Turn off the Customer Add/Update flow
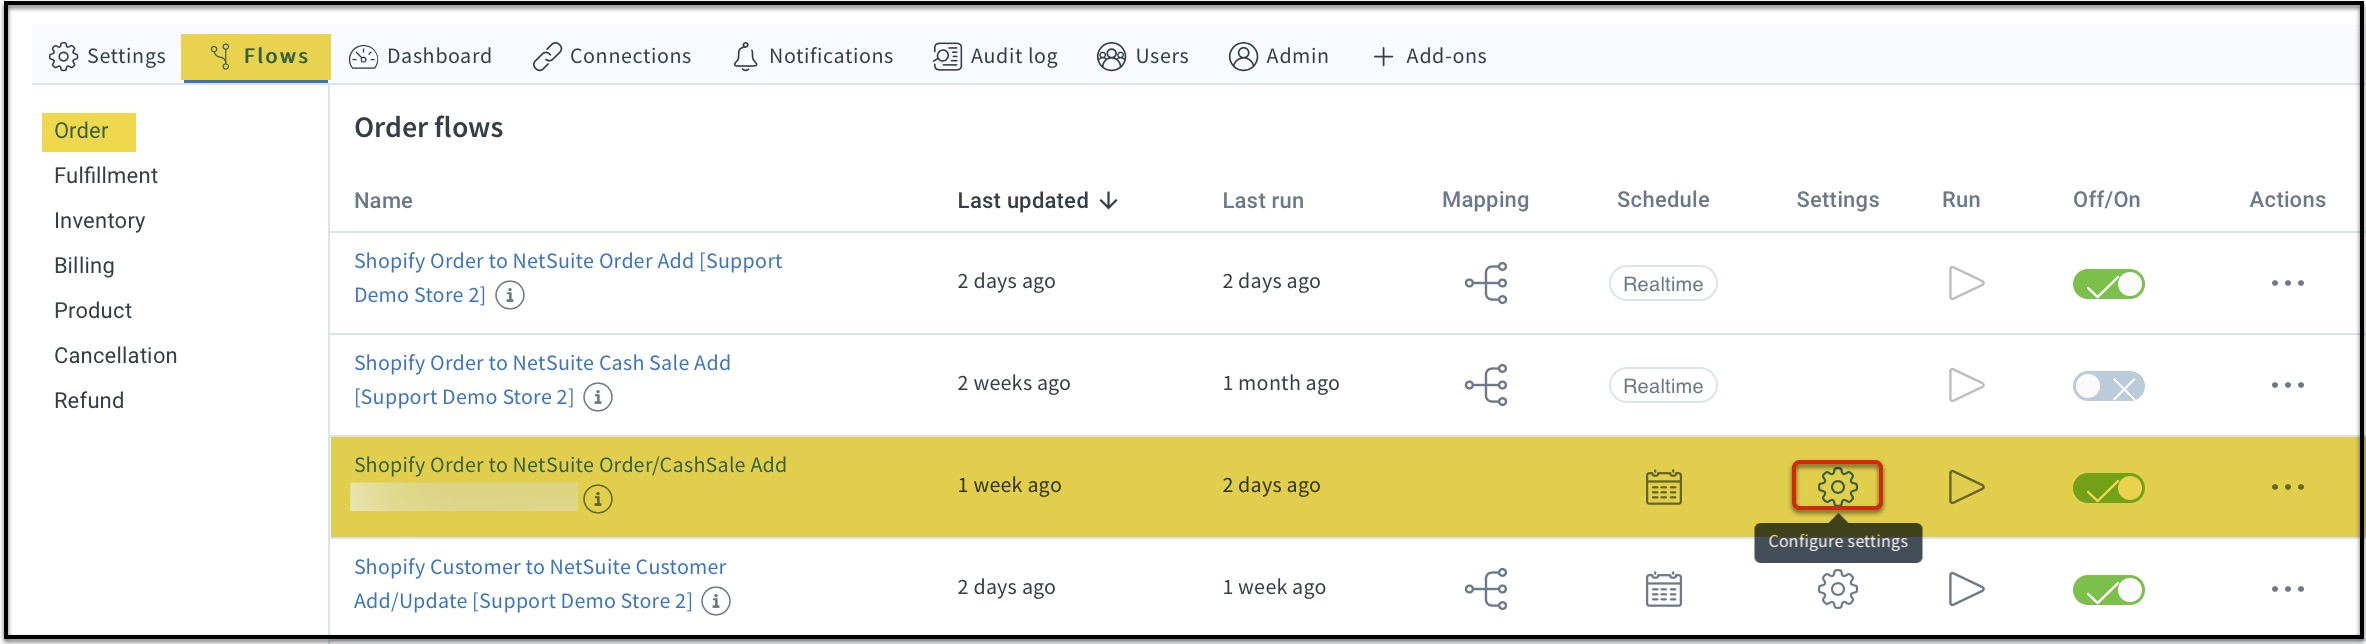Screen dimensions: 2366x644 click(x=2109, y=590)
